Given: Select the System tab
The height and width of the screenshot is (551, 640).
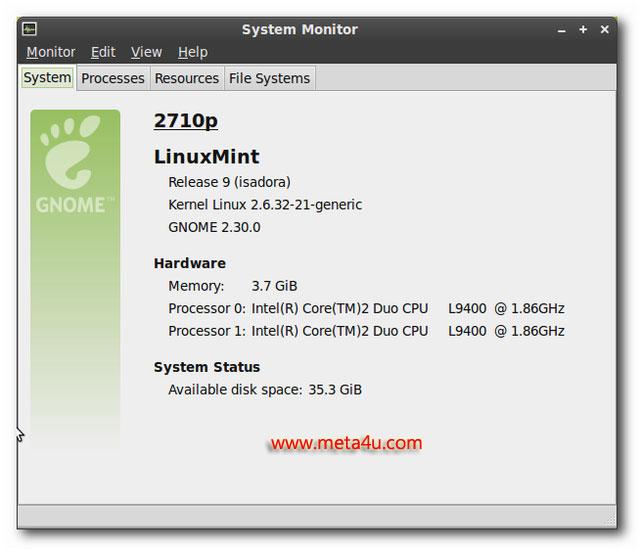Looking at the screenshot, I should [x=47, y=77].
